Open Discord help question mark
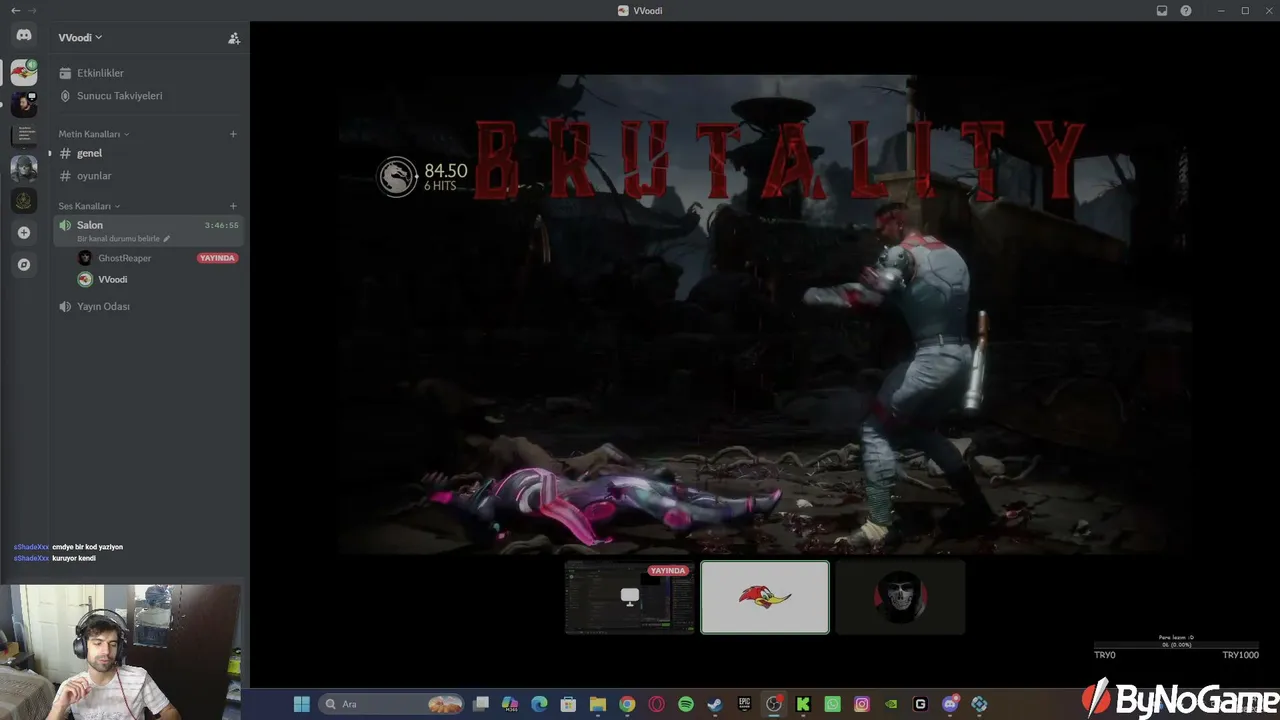Screen dimensions: 1280x720 [x=1186, y=10]
